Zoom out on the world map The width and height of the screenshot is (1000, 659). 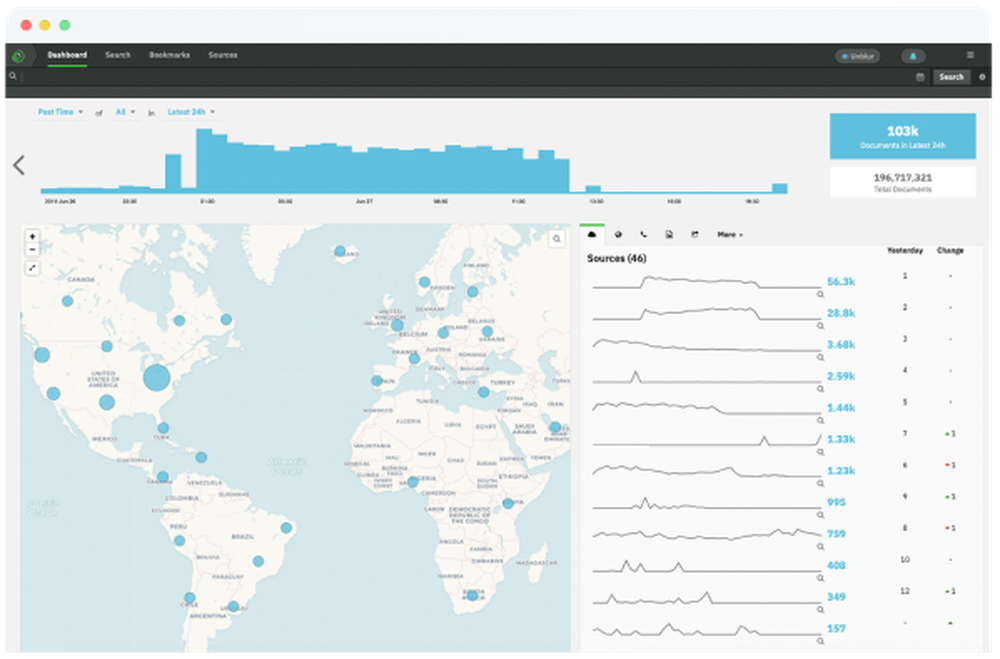[x=33, y=250]
